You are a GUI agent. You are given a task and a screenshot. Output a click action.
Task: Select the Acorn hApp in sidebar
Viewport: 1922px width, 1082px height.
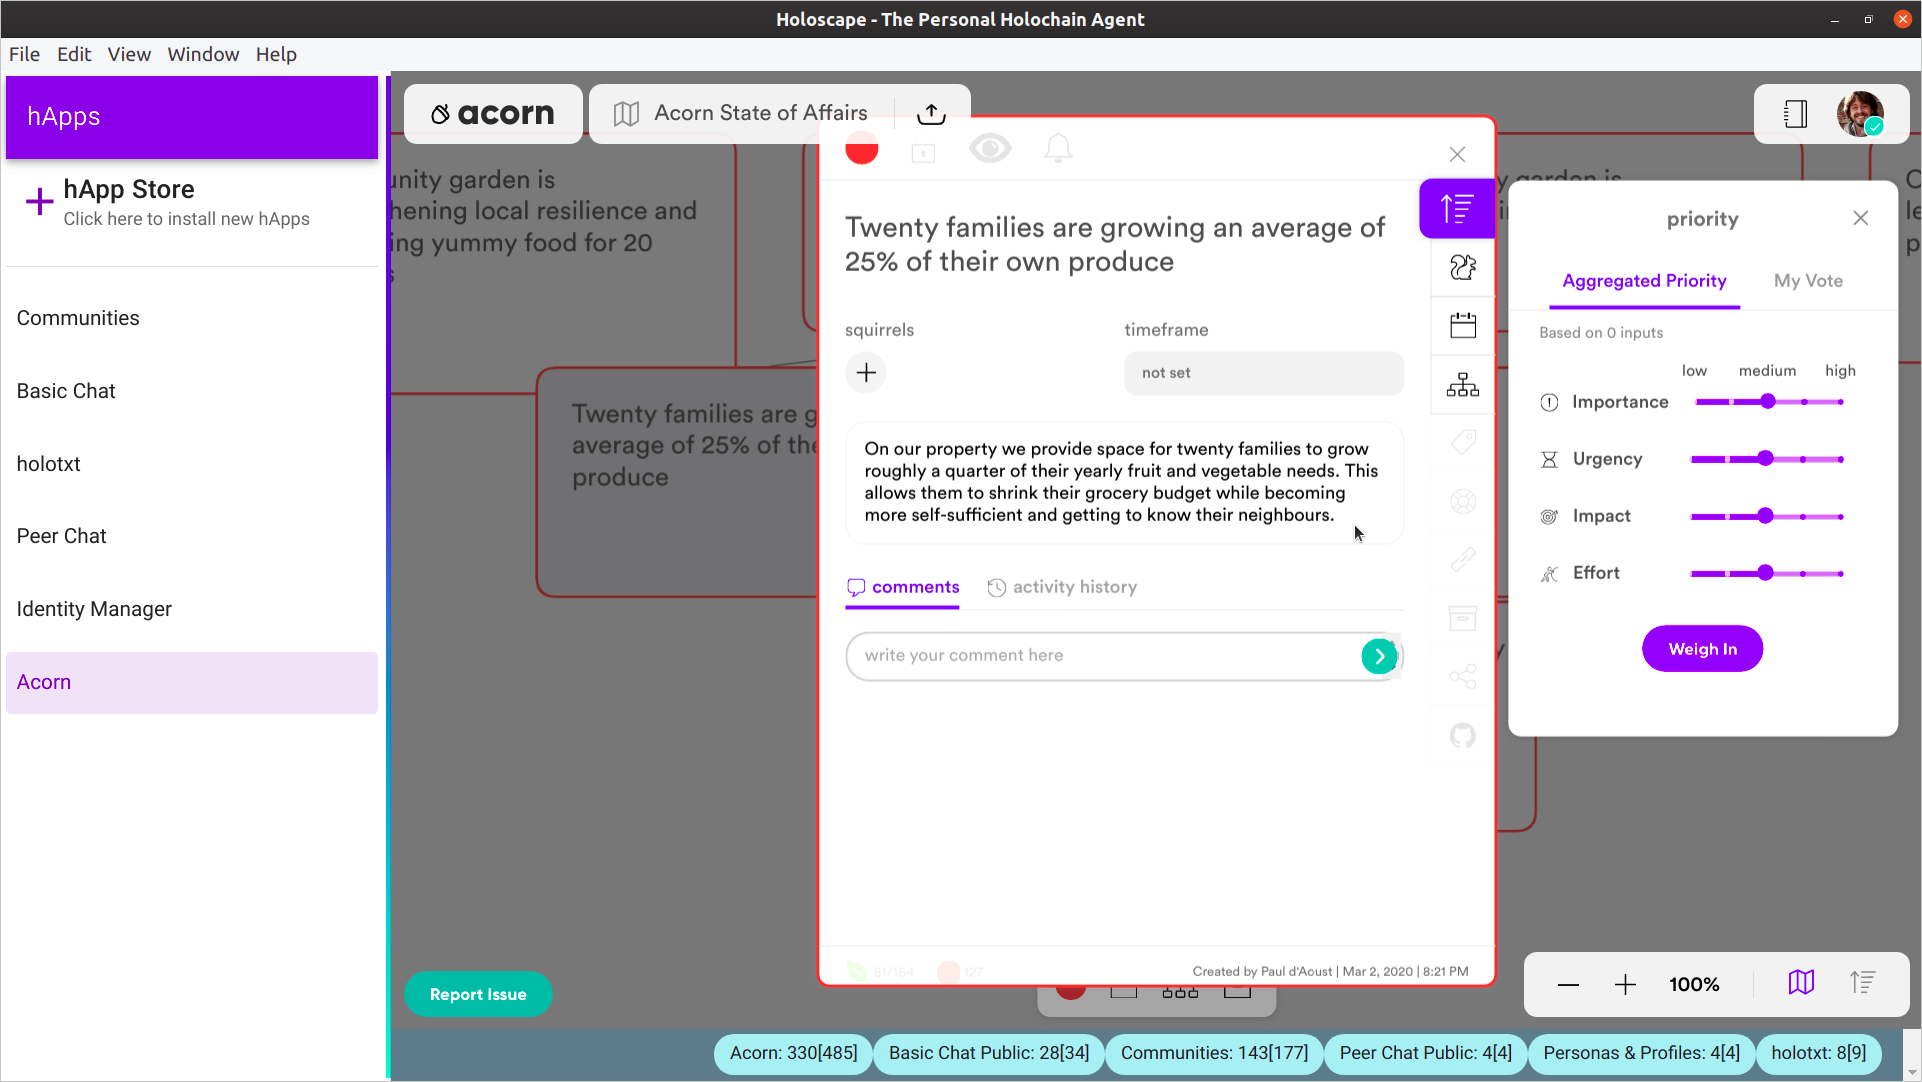[x=192, y=682]
